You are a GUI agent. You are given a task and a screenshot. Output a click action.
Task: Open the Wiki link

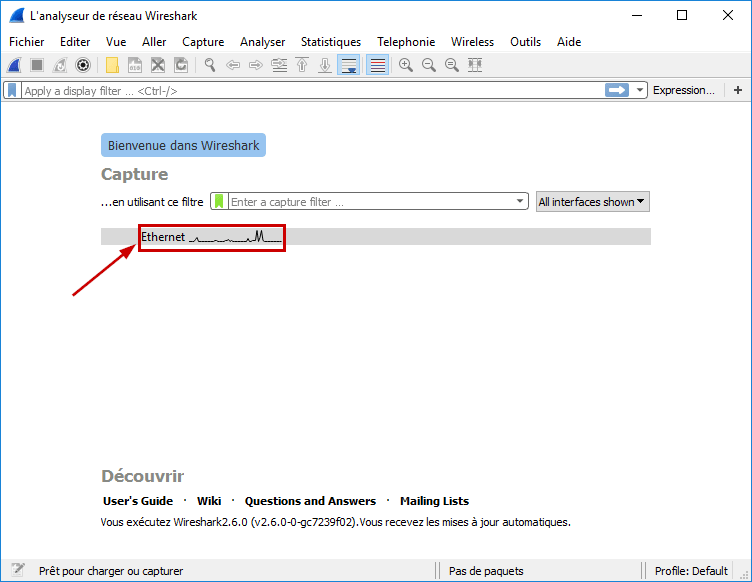[x=209, y=501]
